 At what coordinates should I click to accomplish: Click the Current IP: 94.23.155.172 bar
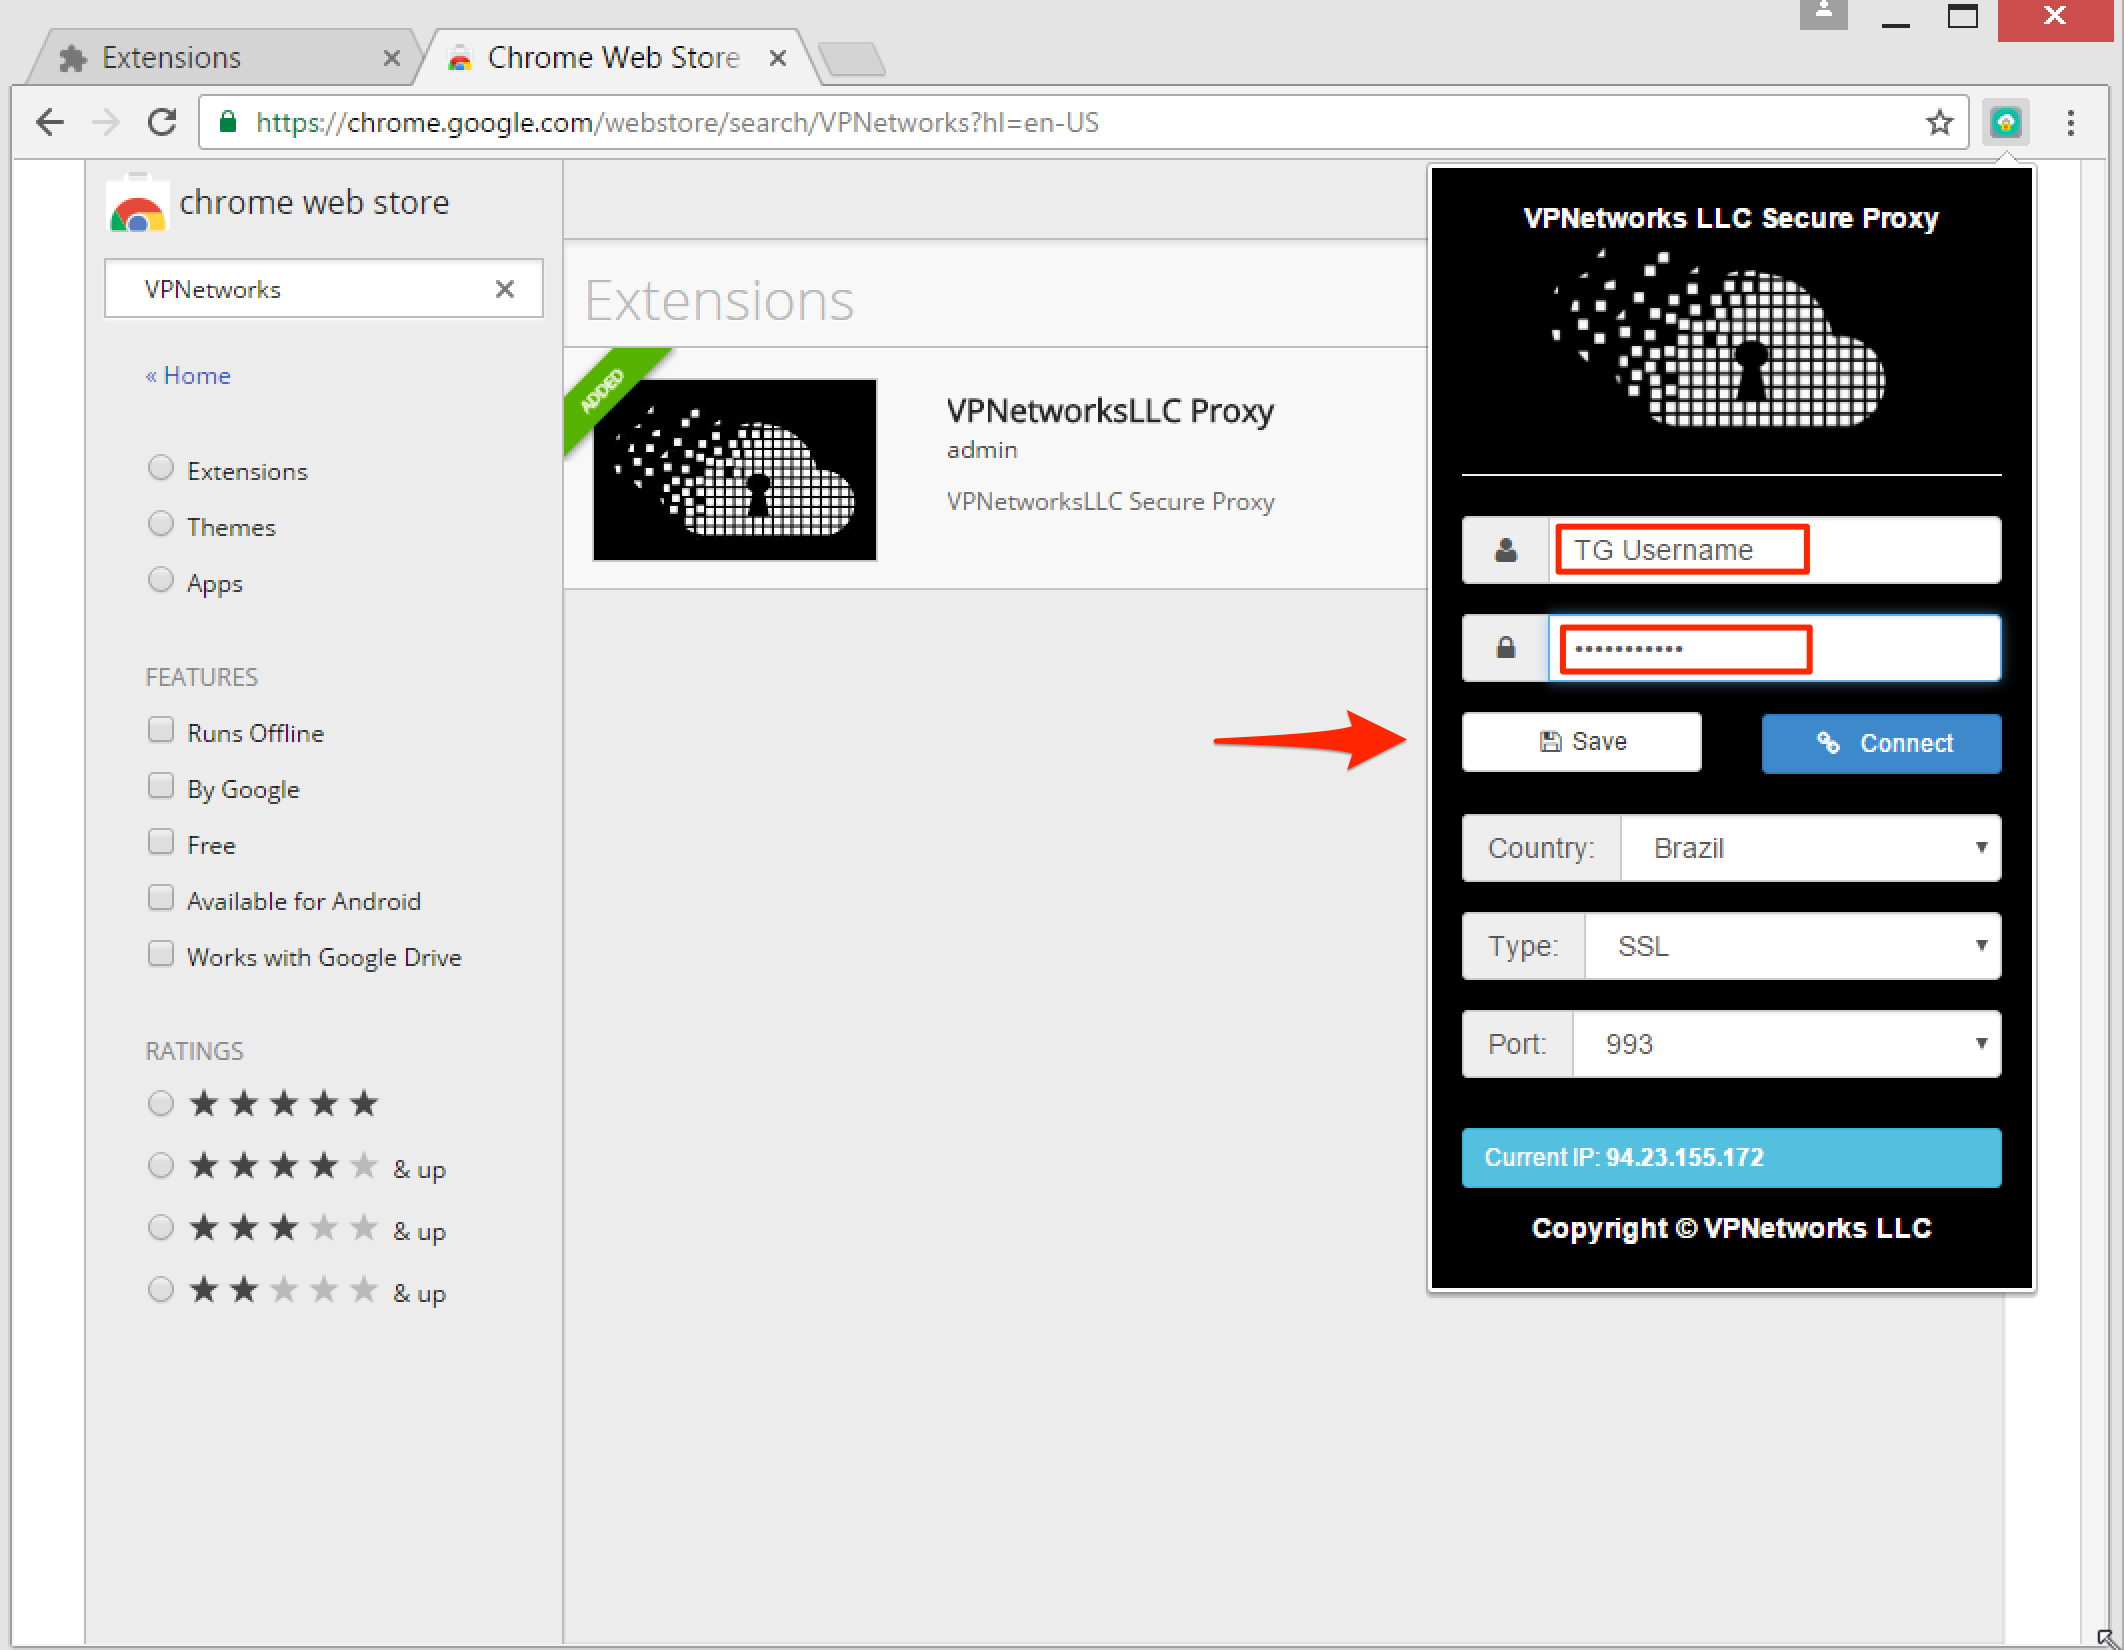(x=1731, y=1158)
